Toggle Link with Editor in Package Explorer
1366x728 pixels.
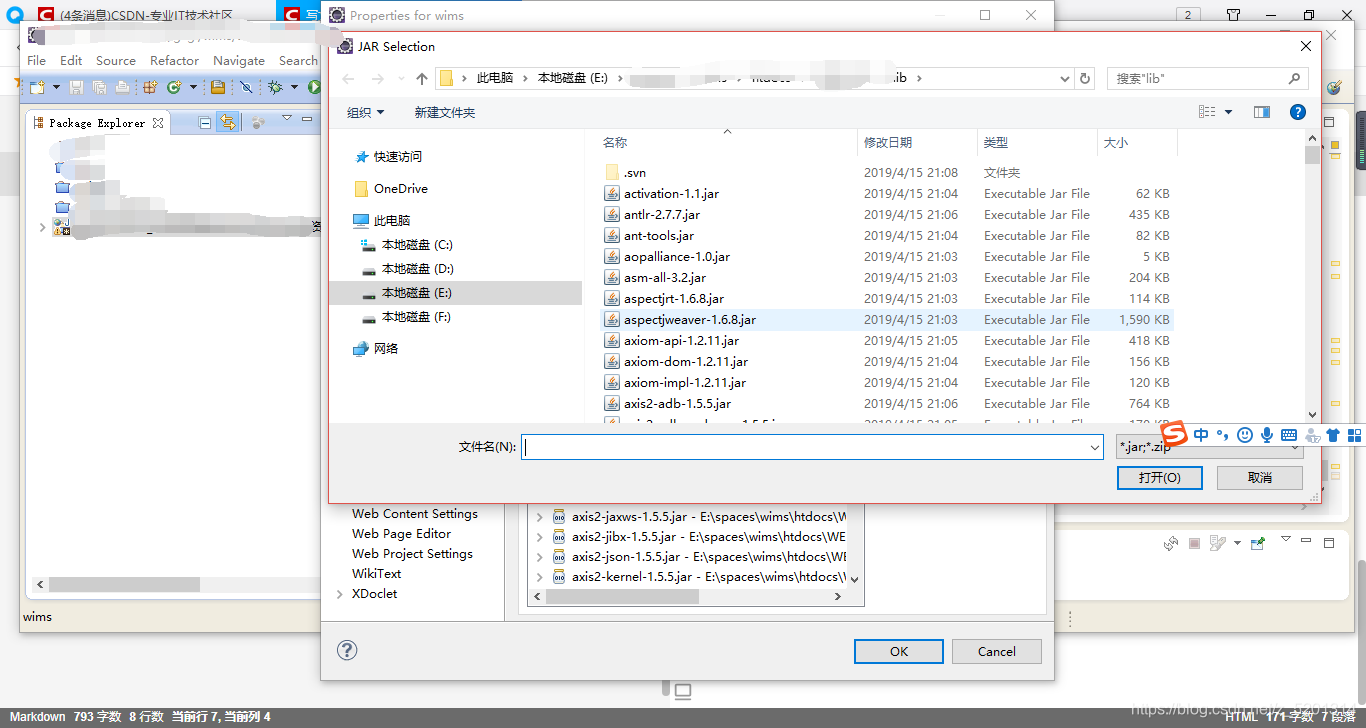click(228, 122)
